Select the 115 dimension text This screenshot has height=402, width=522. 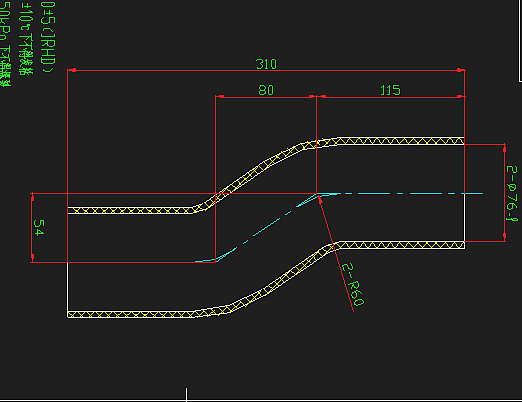390,90
